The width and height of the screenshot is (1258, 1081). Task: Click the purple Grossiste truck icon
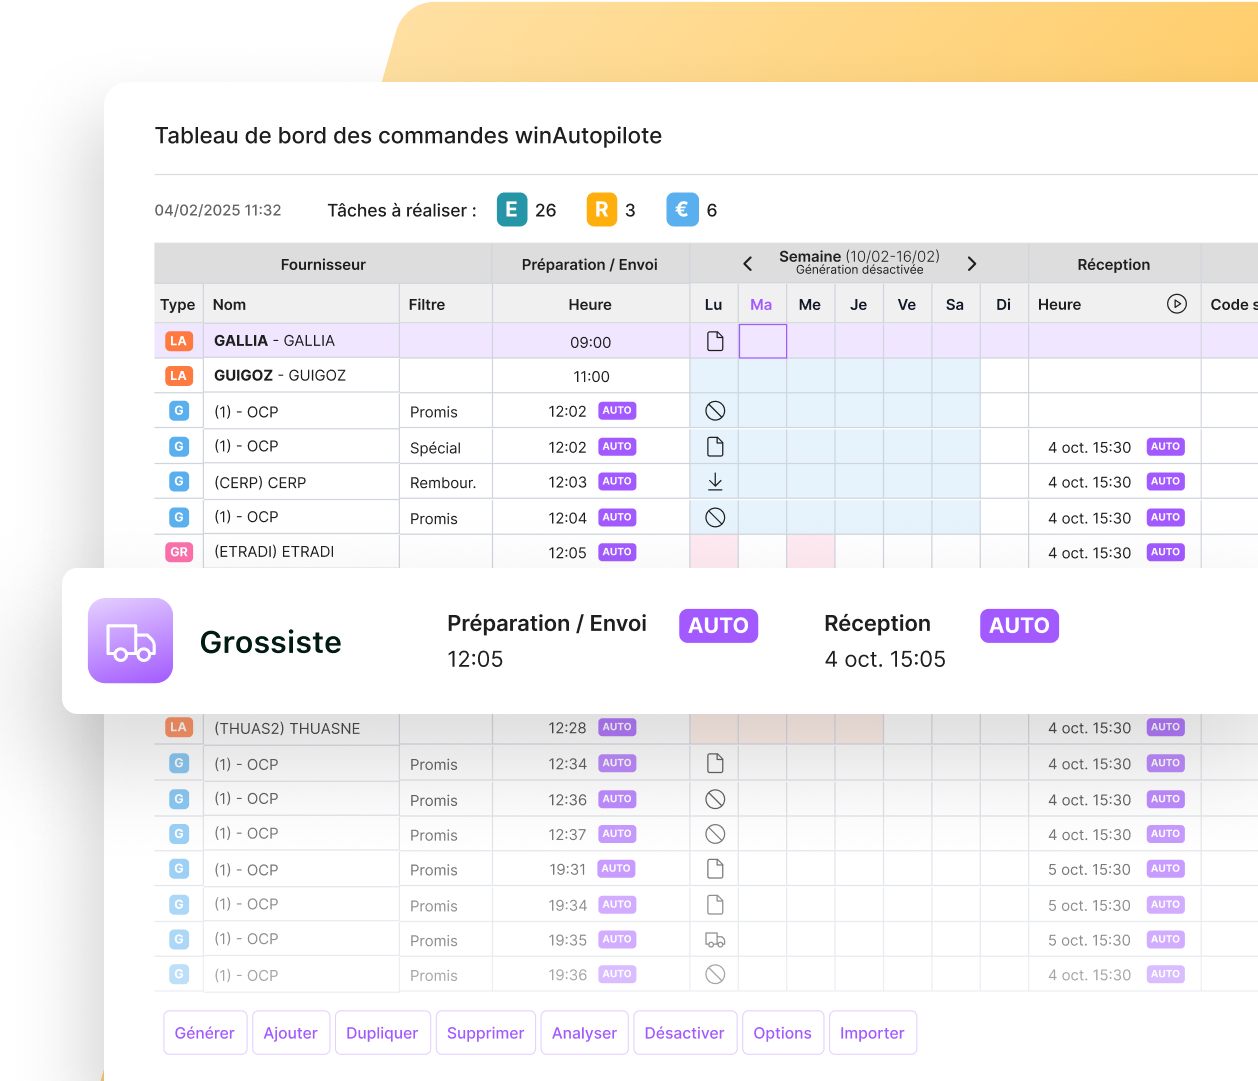[x=130, y=641]
